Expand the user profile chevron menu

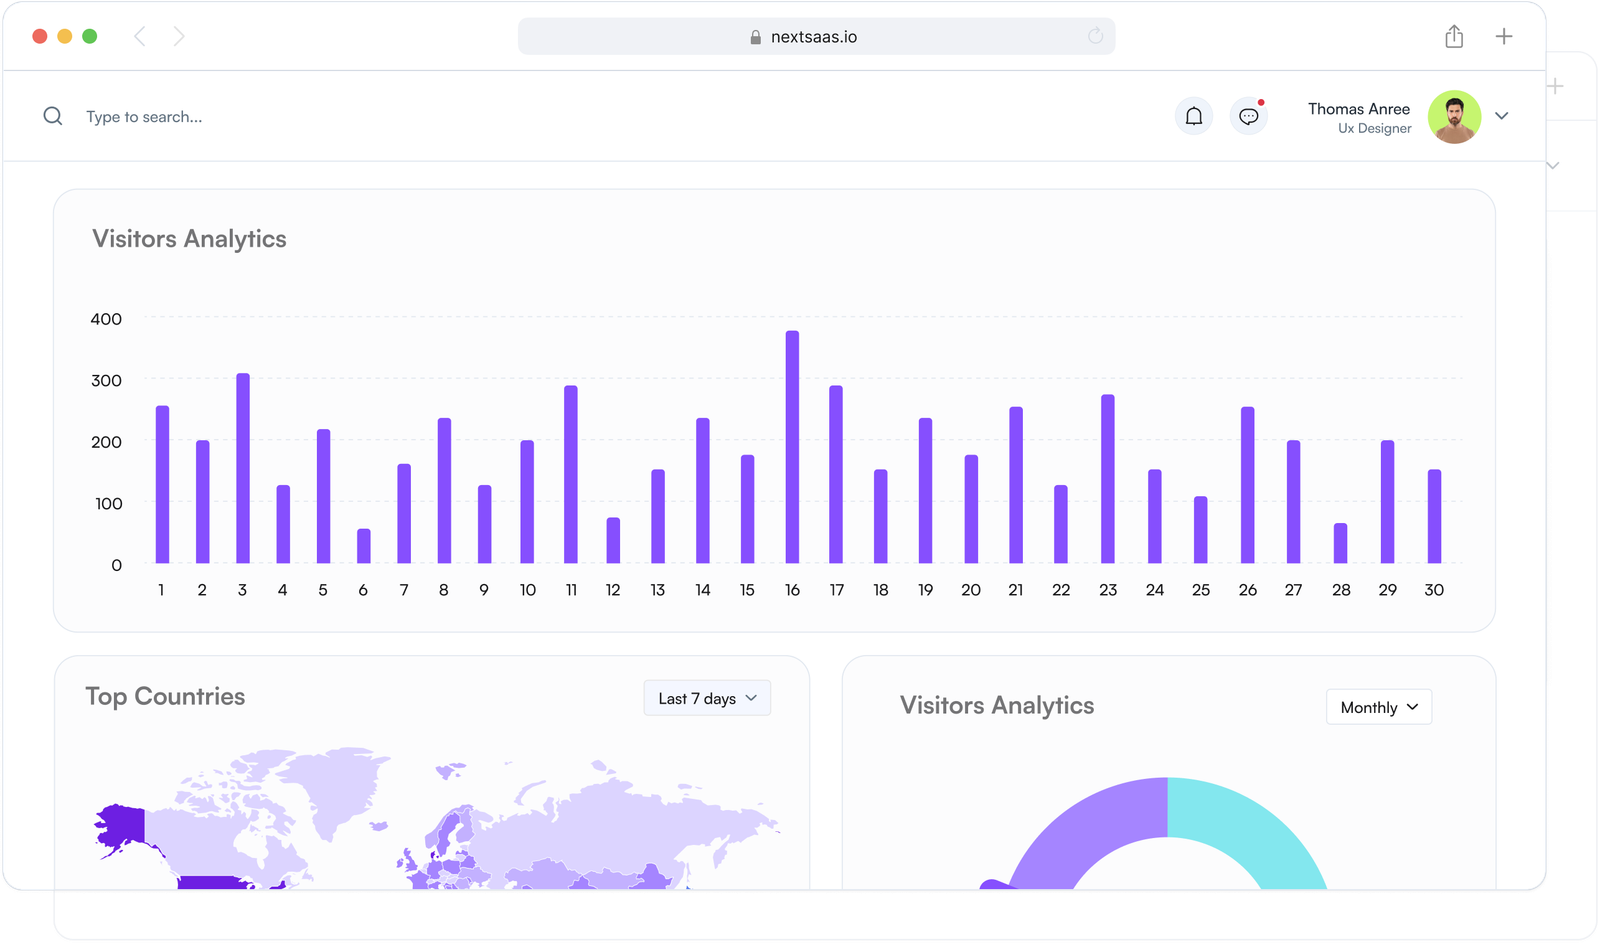pyautogui.click(x=1501, y=116)
